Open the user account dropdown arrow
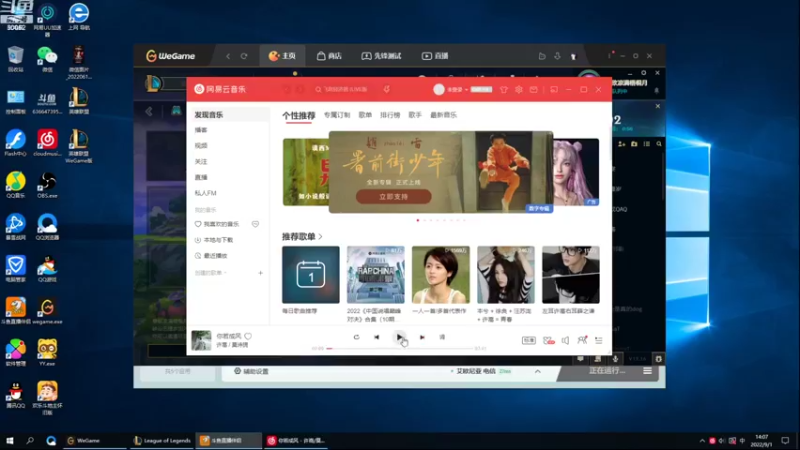 466,90
